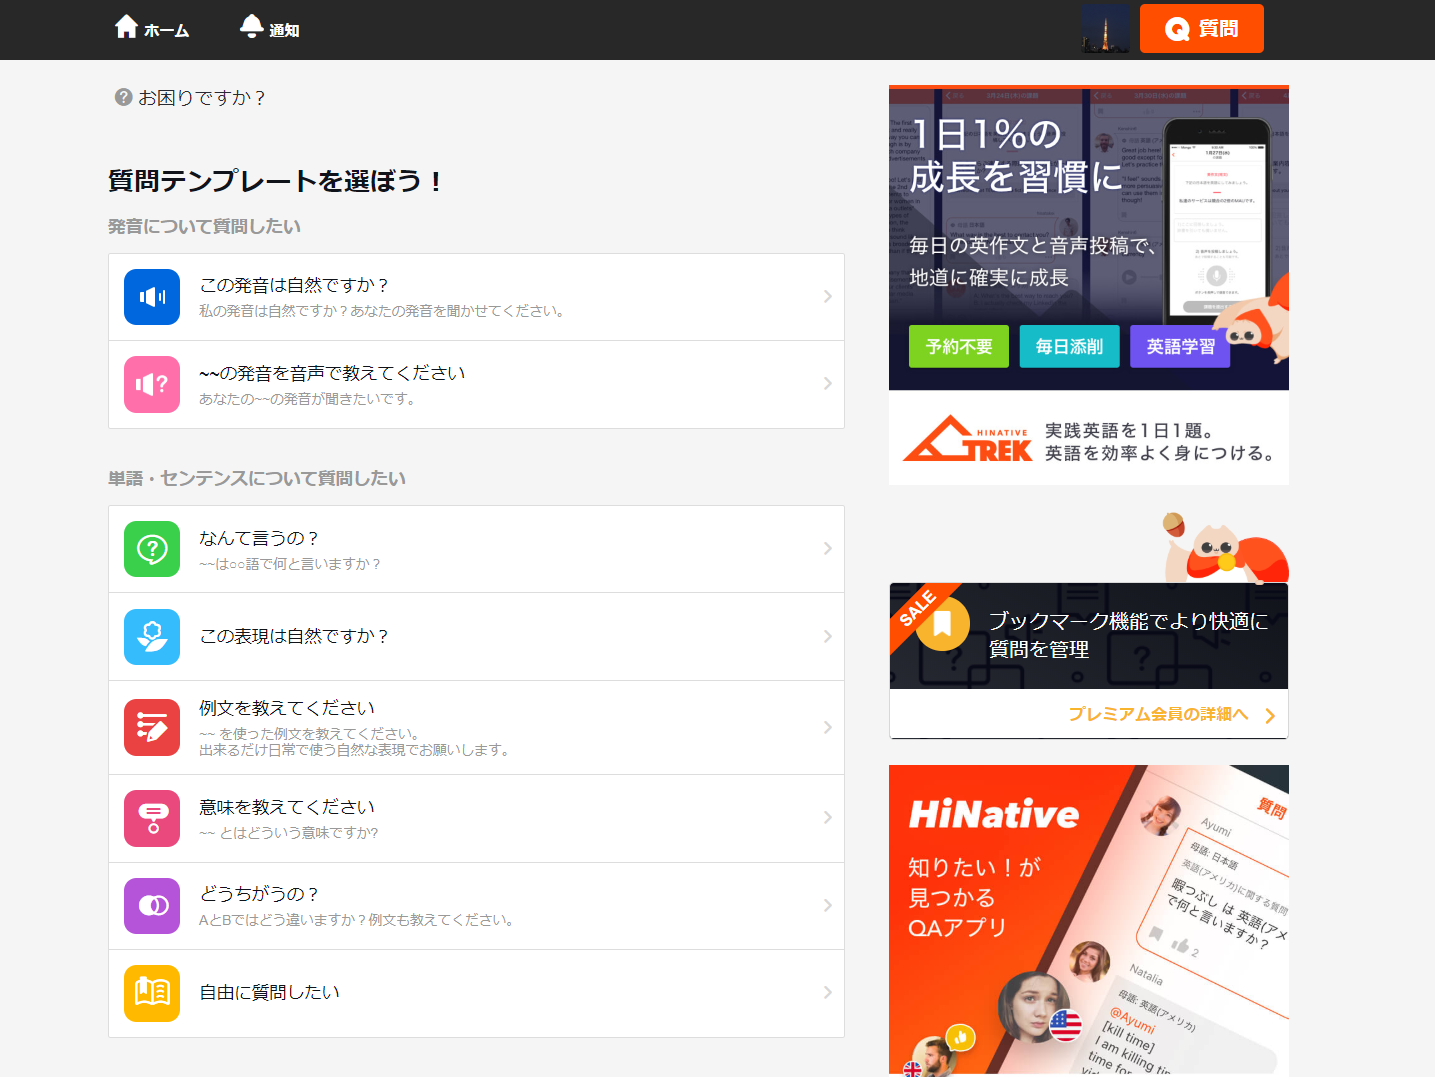Click the orange arrow beside プレミアム会員の詳細へ
Image resolution: width=1435 pixels, height=1077 pixels.
tap(1270, 715)
